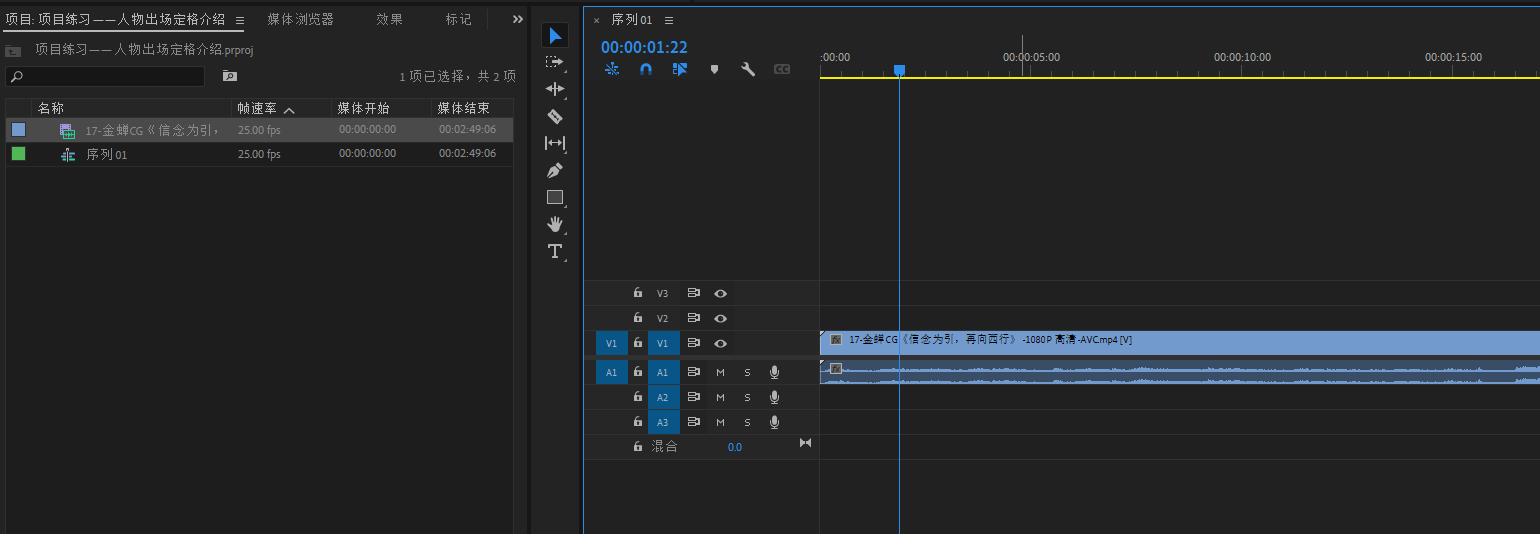Select the Type tool
The height and width of the screenshot is (534, 1540).
point(555,251)
